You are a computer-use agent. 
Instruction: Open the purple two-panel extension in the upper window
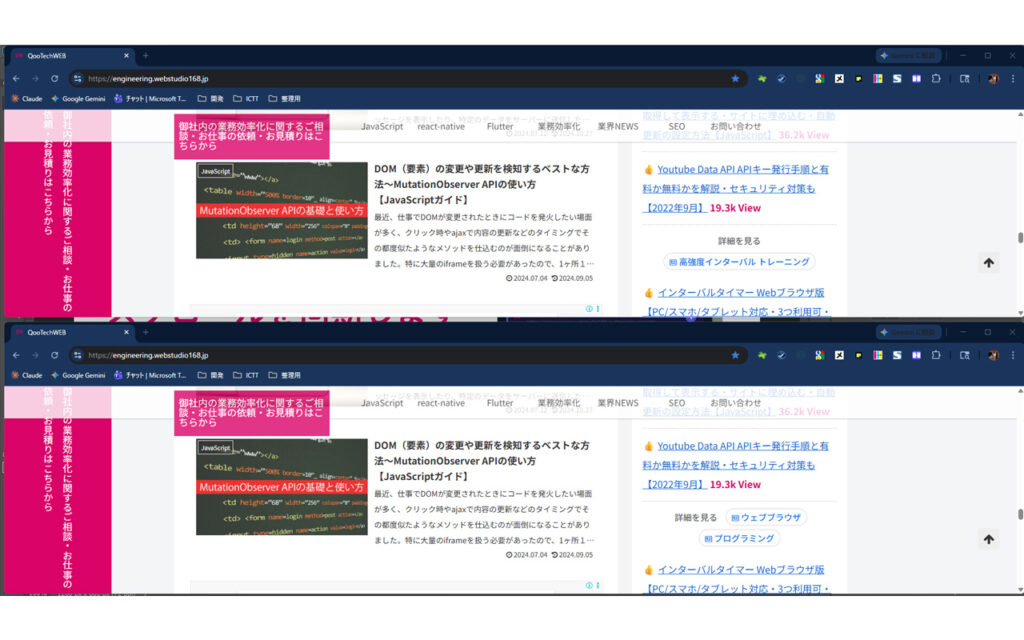click(x=916, y=78)
